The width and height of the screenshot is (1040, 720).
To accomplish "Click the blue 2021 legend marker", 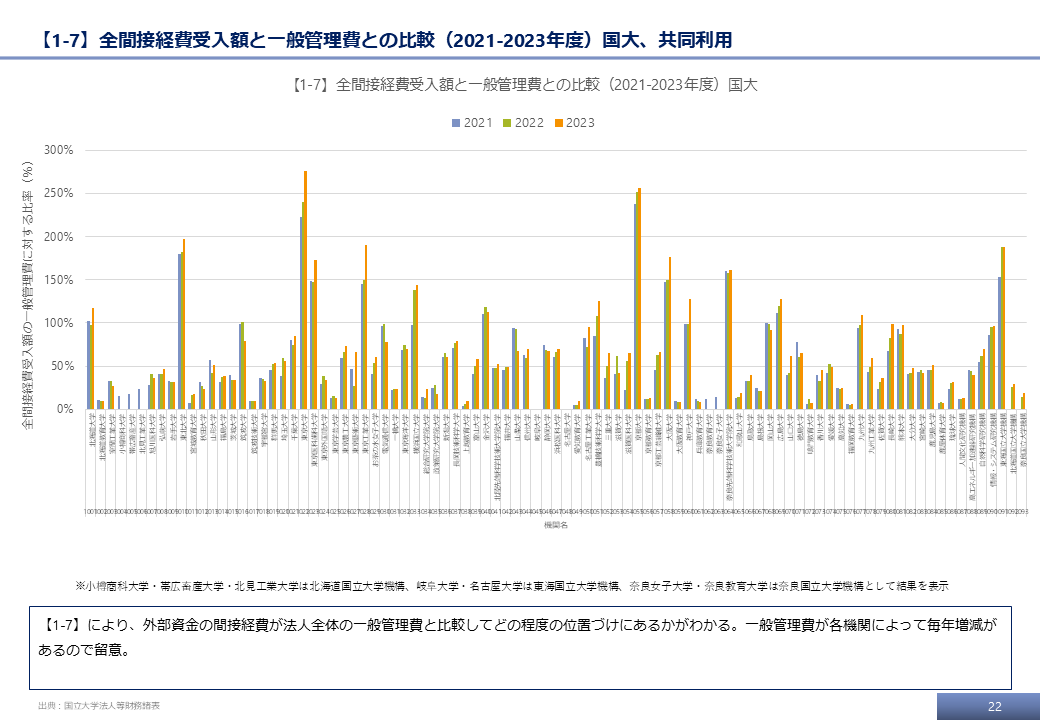I will pyautogui.click(x=456, y=123).
